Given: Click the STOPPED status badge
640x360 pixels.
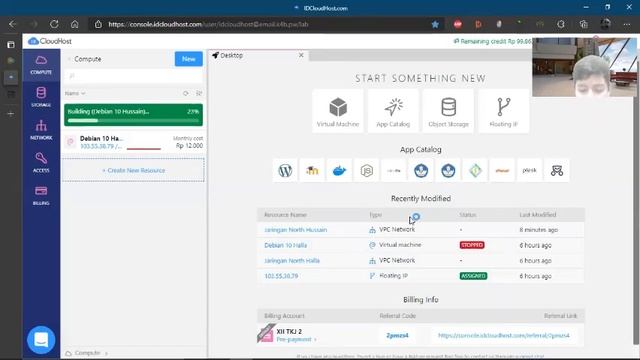Looking at the screenshot, I should point(472,245).
